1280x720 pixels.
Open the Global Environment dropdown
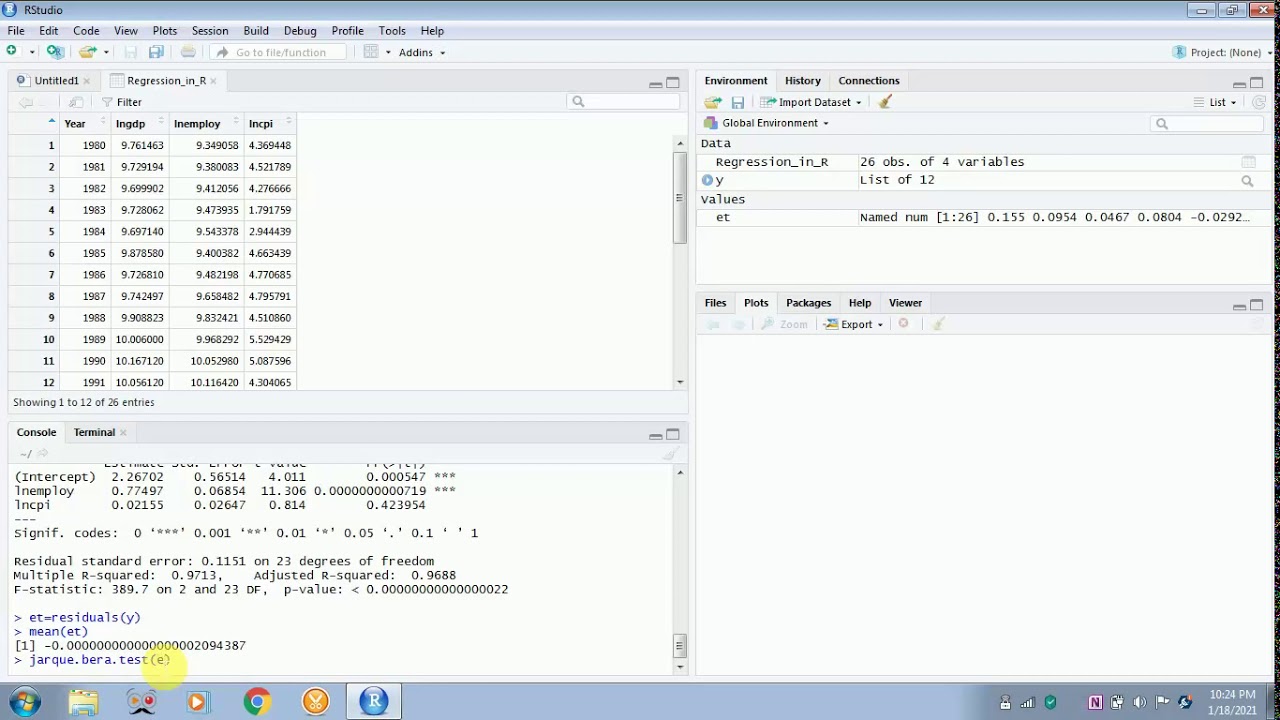tap(767, 123)
